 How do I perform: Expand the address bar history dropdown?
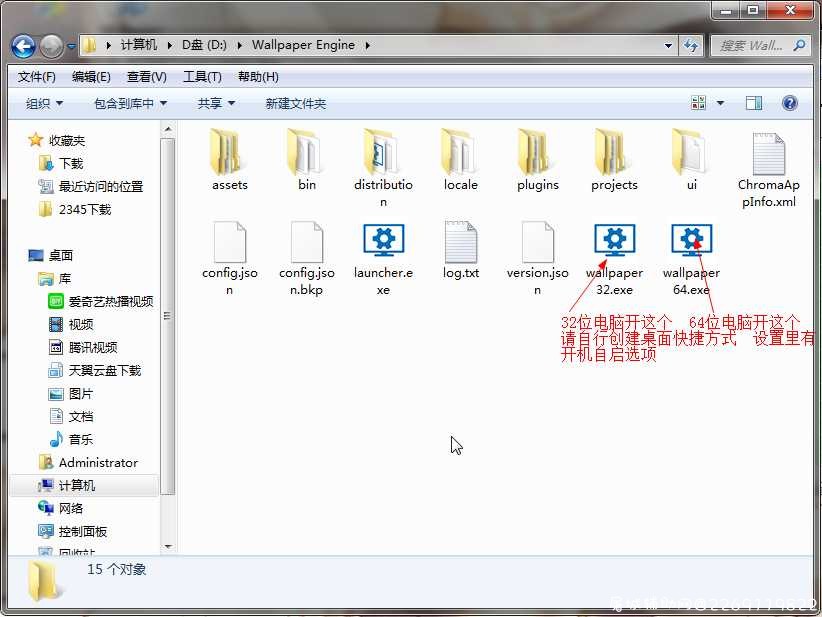pyautogui.click(x=668, y=46)
